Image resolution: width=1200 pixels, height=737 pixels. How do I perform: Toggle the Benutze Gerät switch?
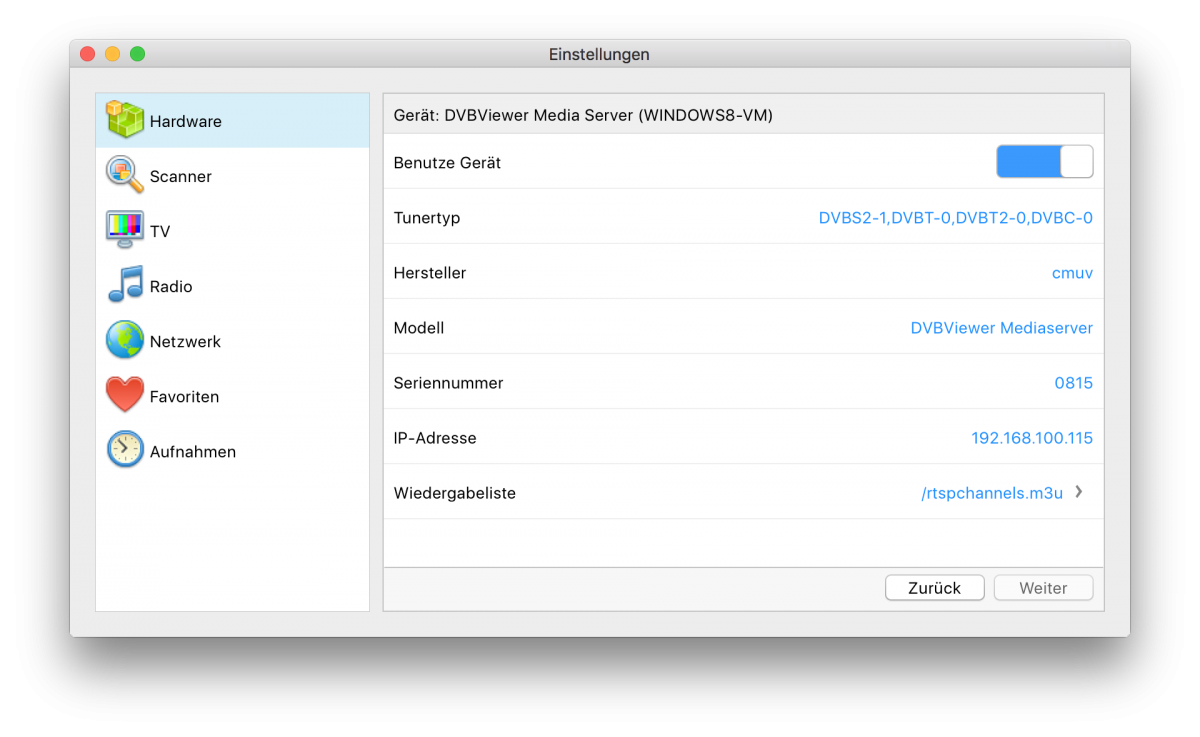coord(1044,162)
